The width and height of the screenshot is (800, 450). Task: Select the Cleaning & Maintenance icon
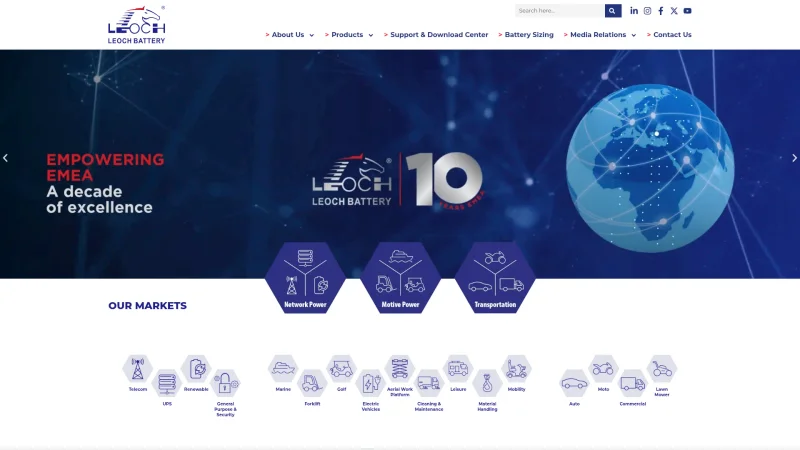tap(429, 383)
